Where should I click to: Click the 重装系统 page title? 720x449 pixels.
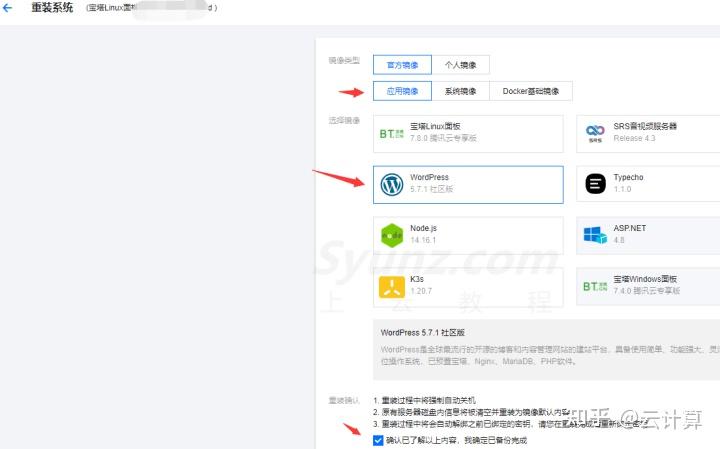(x=52, y=7)
